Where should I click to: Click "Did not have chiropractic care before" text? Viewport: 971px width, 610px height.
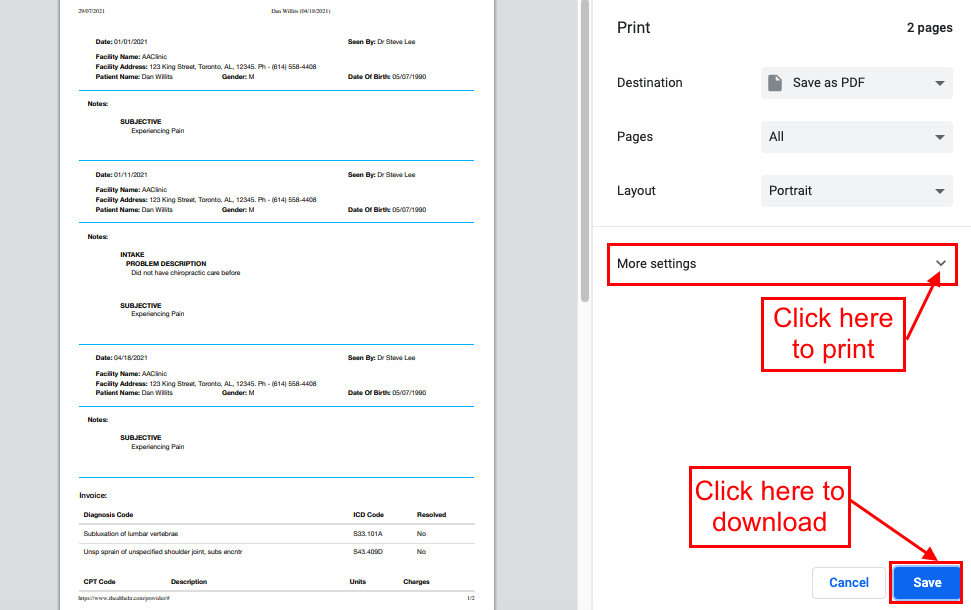[x=186, y=273]
